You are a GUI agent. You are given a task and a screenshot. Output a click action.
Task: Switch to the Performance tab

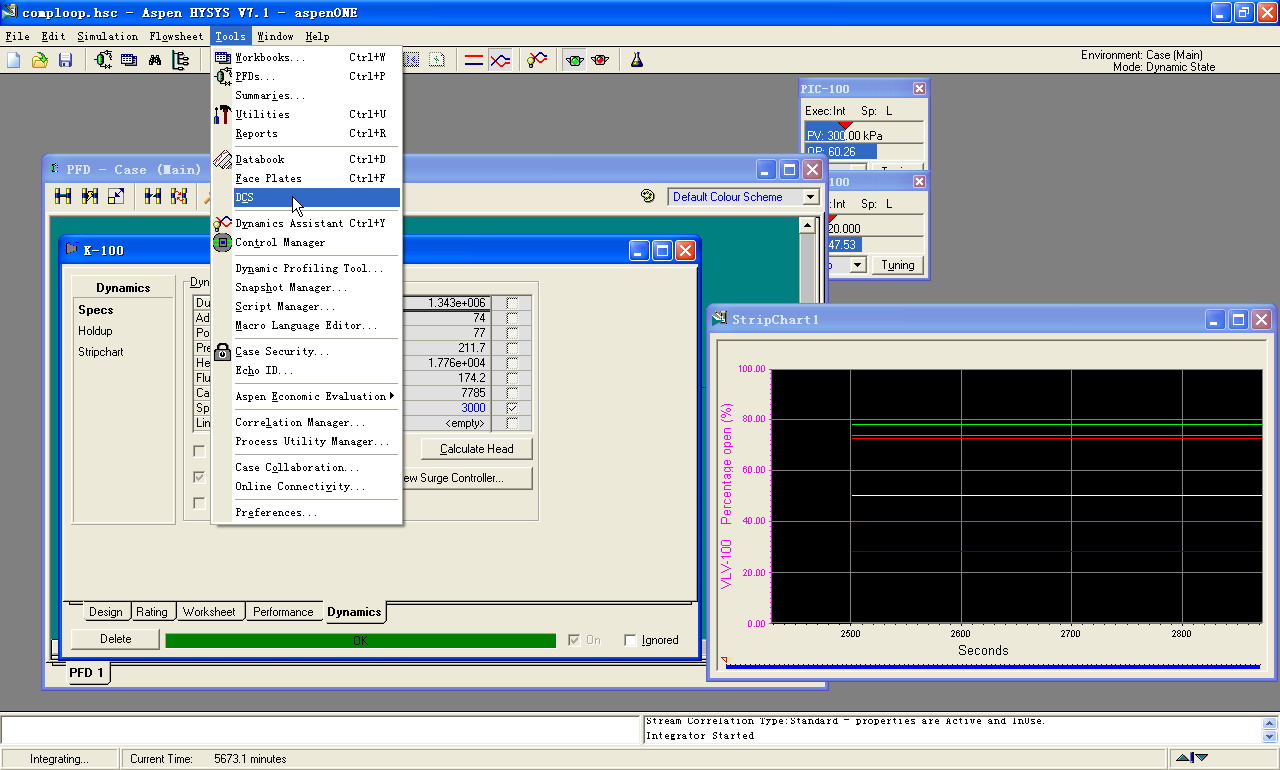283,611
